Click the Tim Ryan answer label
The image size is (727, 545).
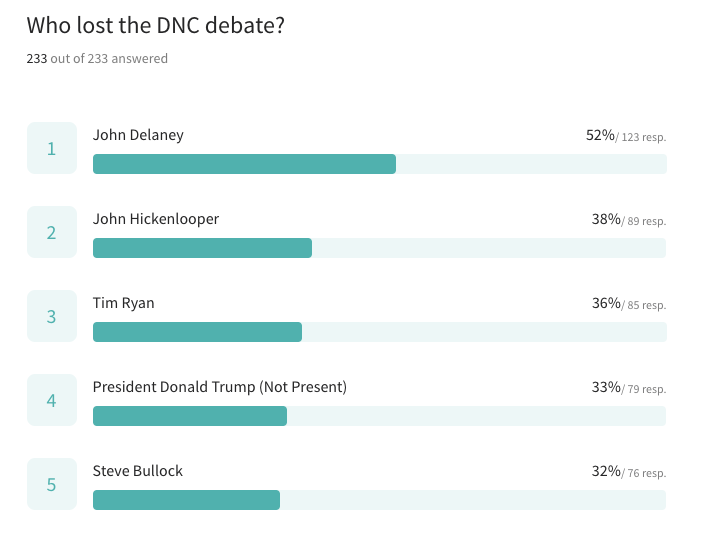tap(123, 303)
